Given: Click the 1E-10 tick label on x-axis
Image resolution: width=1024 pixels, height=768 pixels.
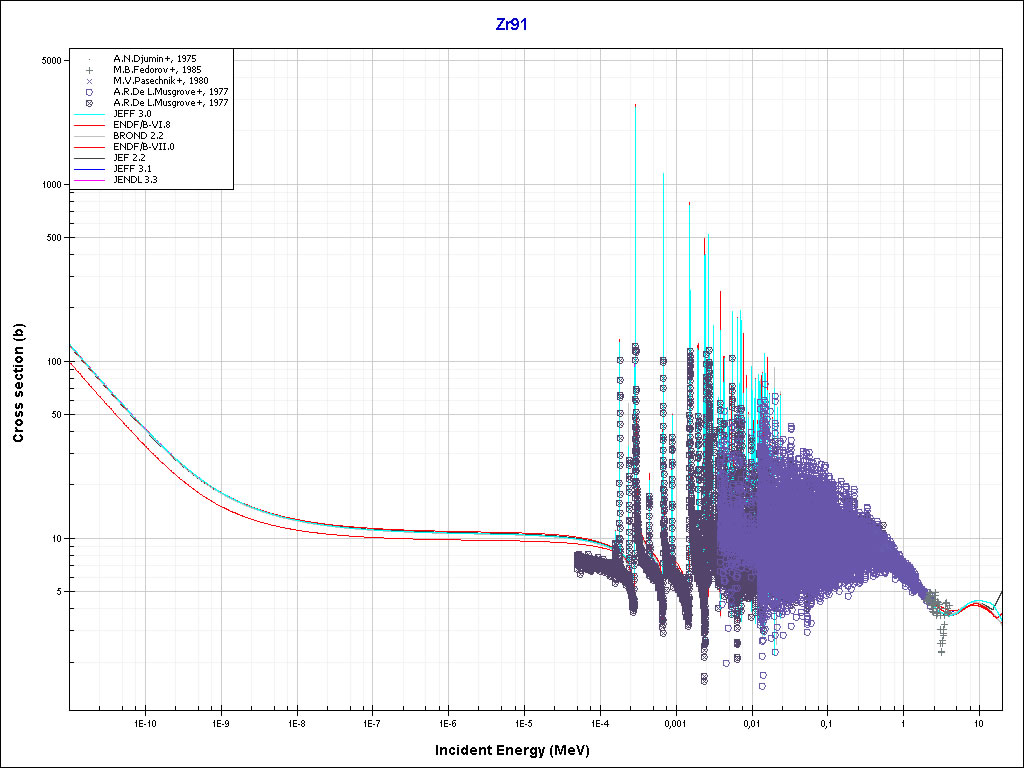Looking at the screenshot, I should pyautogui.click(x=144, y=722).
